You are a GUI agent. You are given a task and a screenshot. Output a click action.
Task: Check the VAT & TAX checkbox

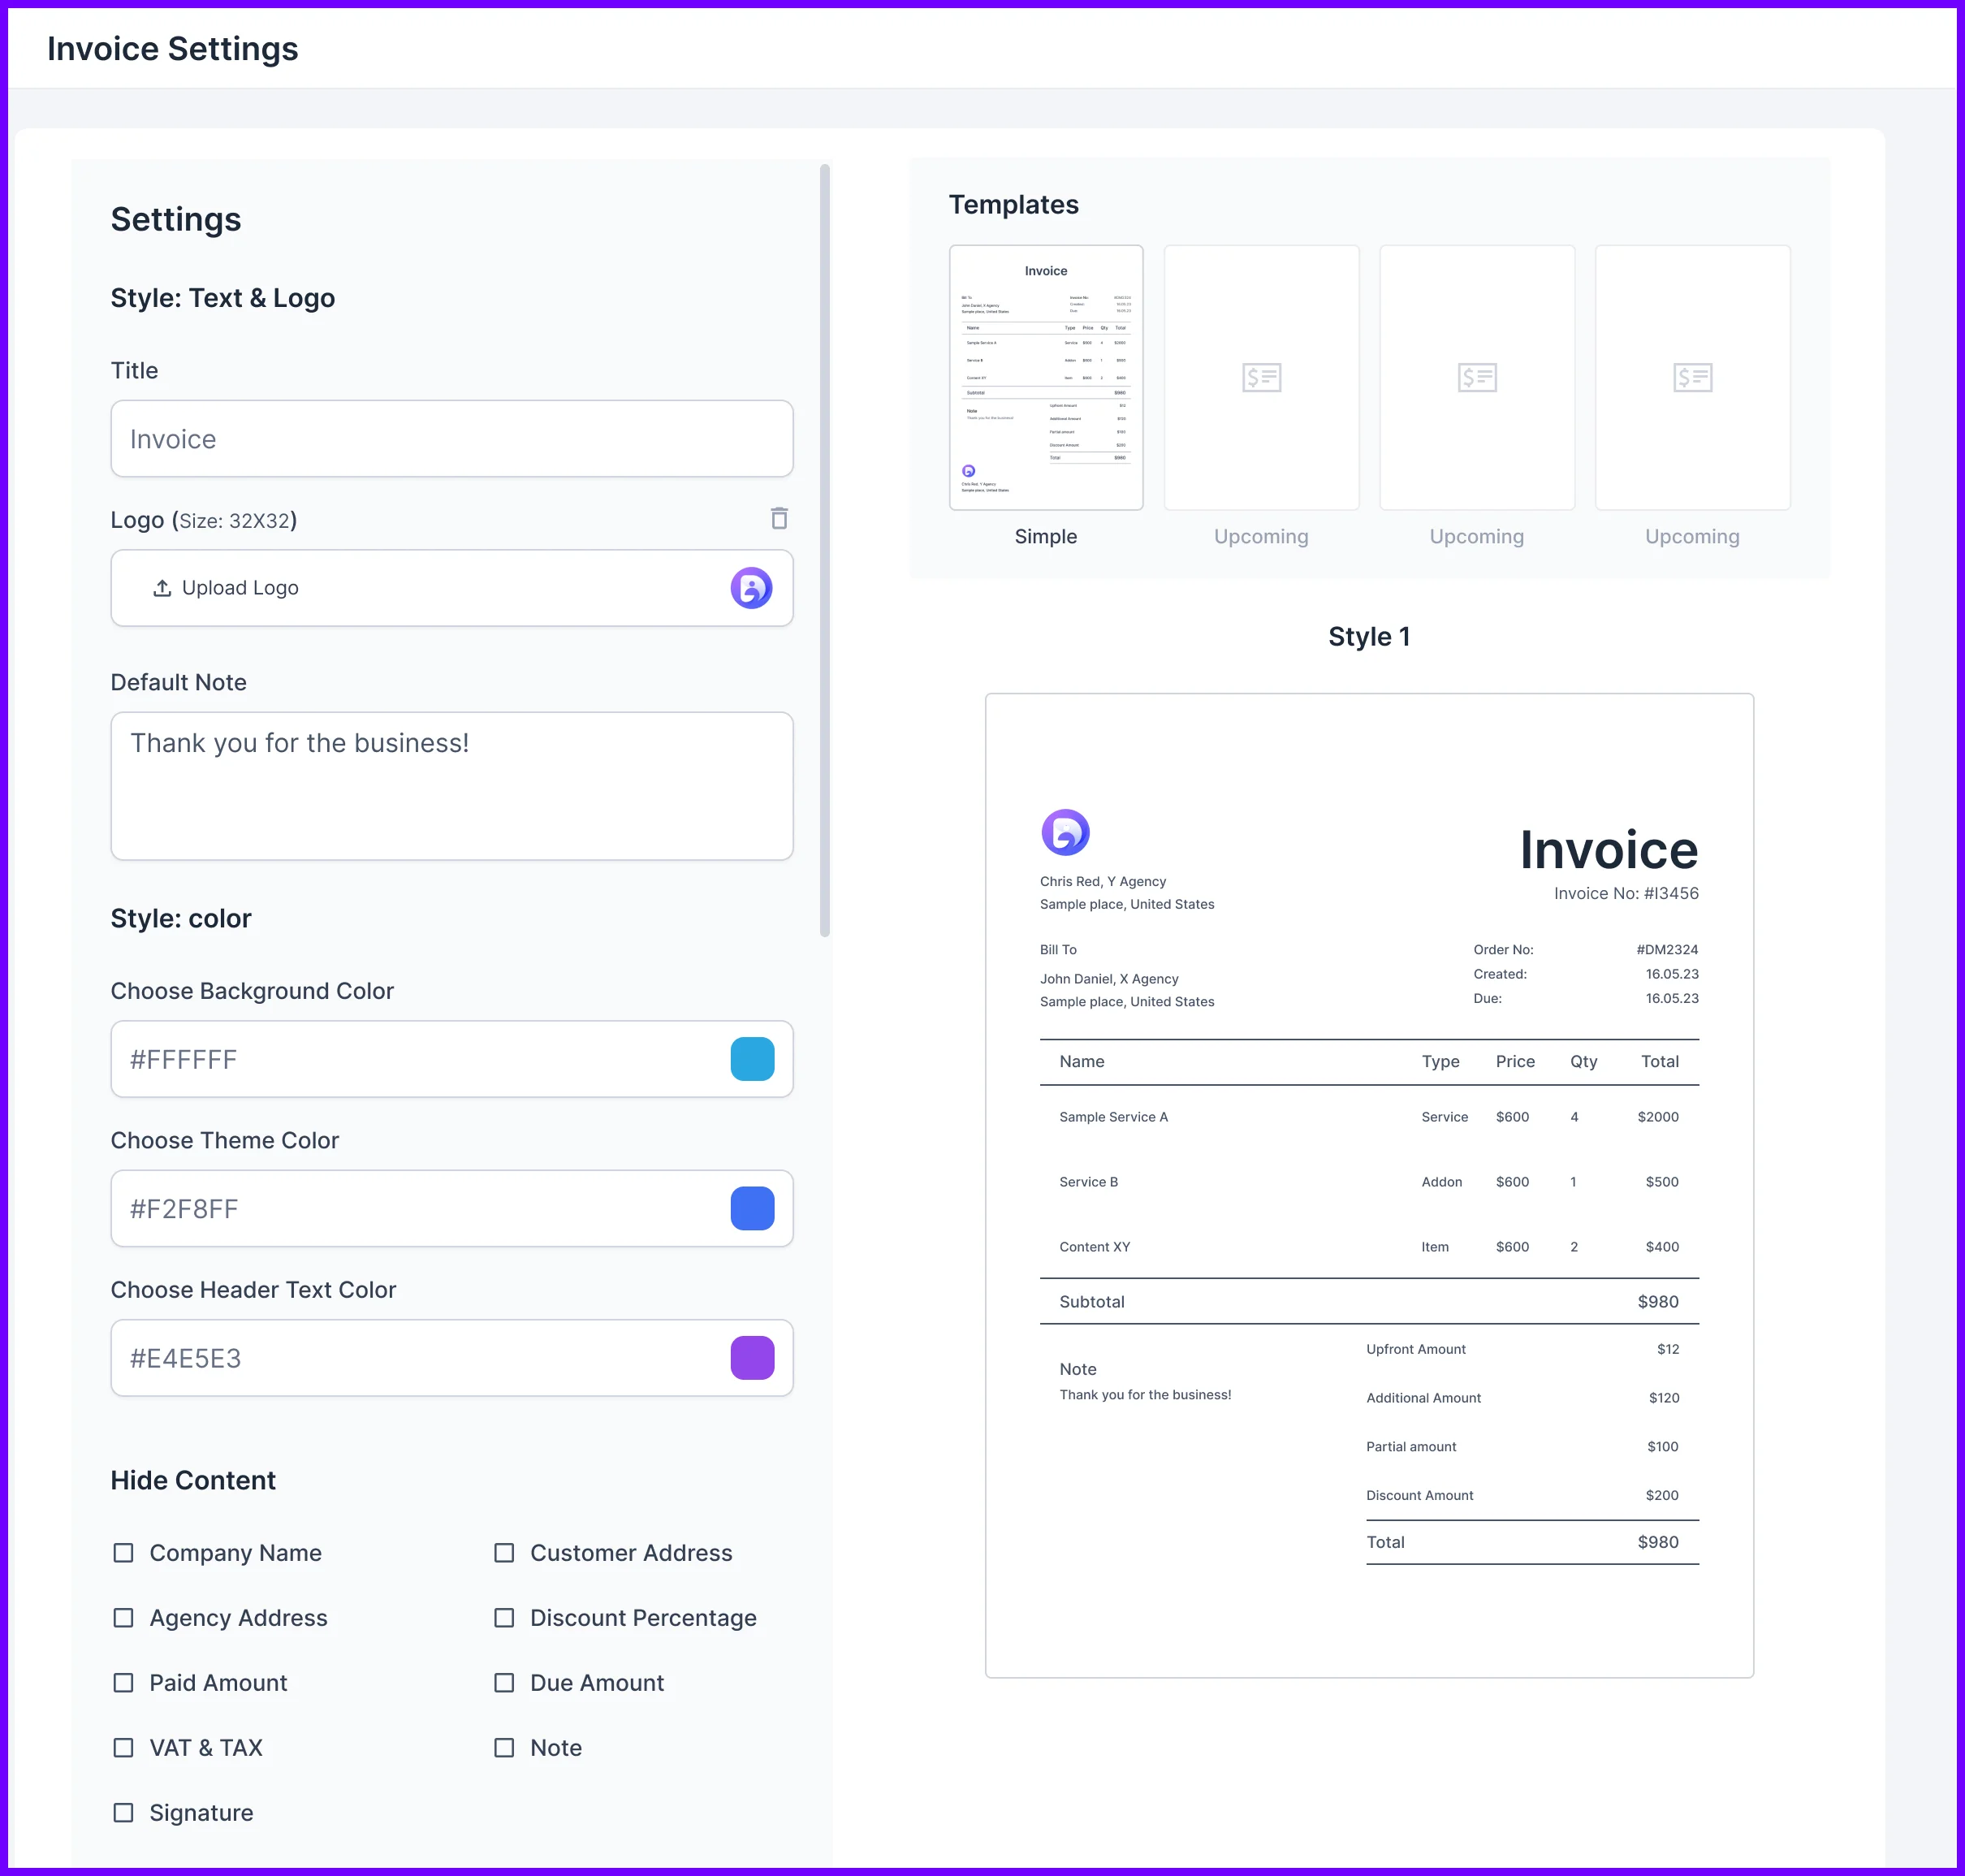(123, 1748)
